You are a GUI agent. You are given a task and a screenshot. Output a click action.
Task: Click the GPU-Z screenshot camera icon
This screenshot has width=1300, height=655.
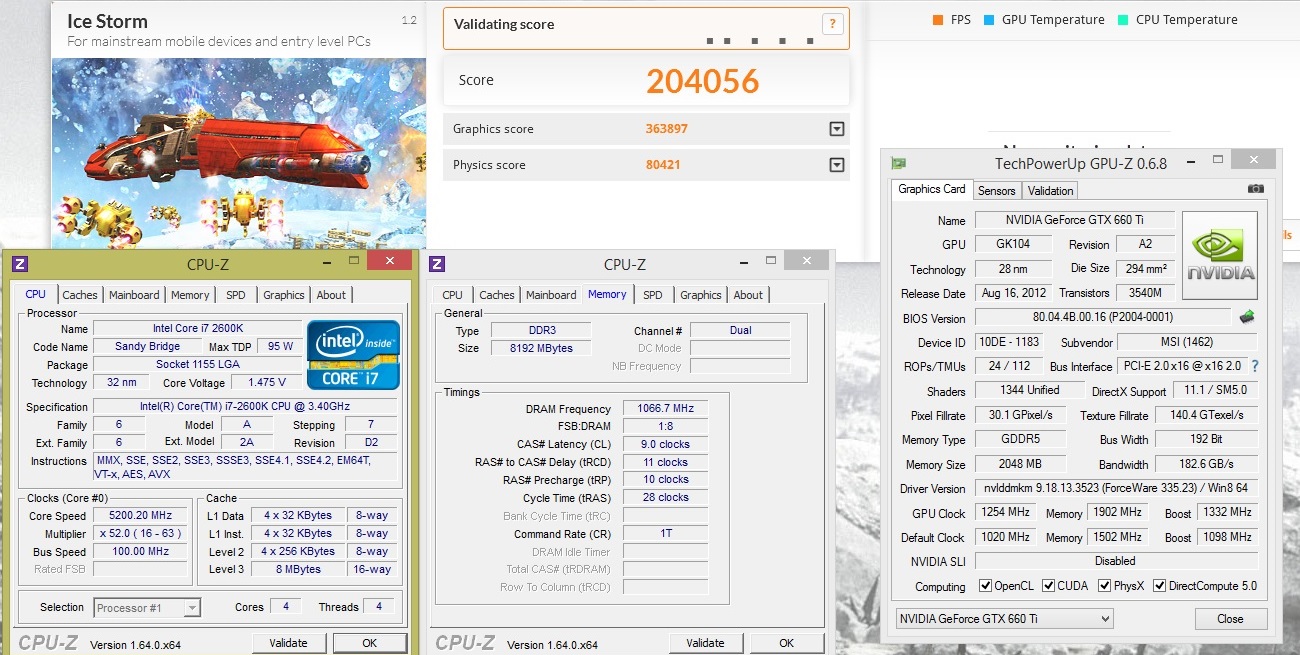(1256, 189)
